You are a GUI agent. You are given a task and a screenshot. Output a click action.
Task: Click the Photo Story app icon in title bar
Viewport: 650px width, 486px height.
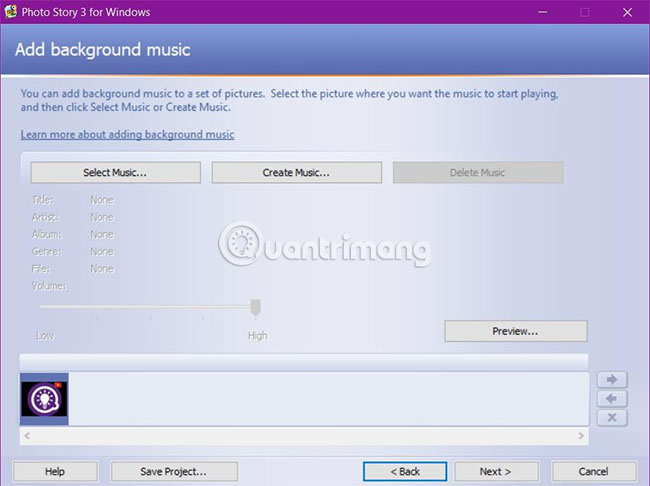click(x=10, y=12)
